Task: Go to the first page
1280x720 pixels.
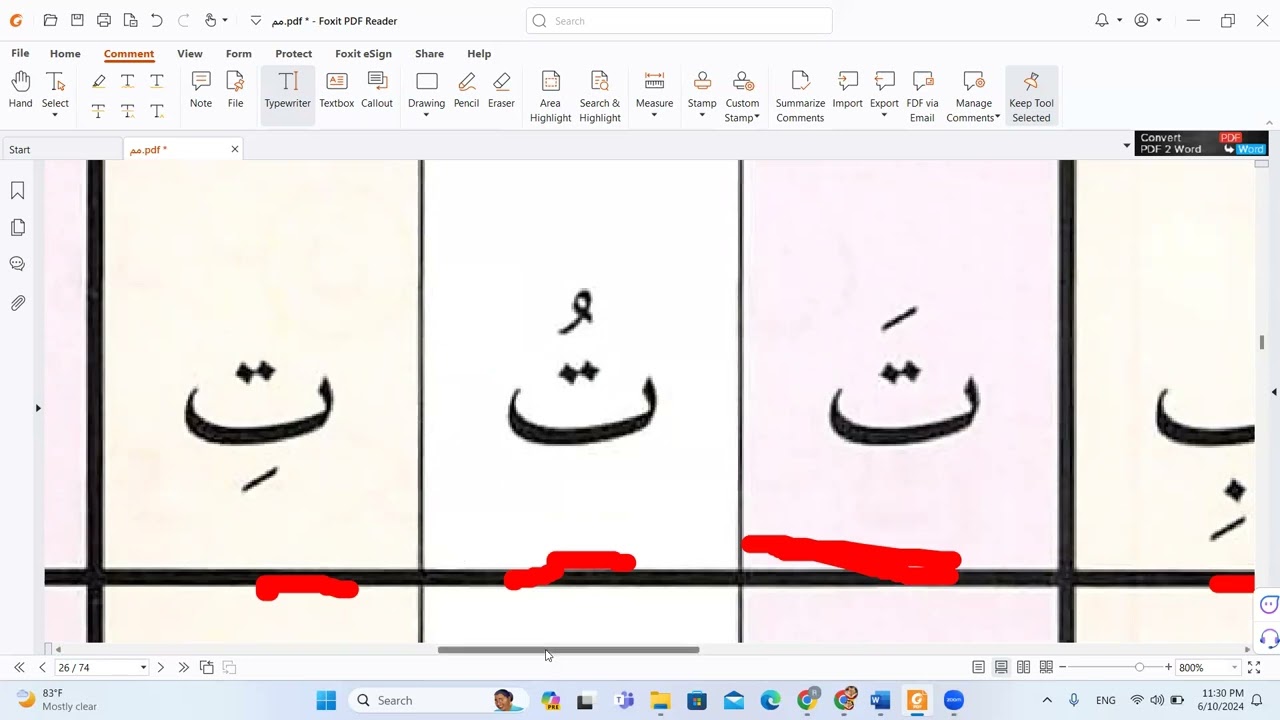Action: point(19,667)
